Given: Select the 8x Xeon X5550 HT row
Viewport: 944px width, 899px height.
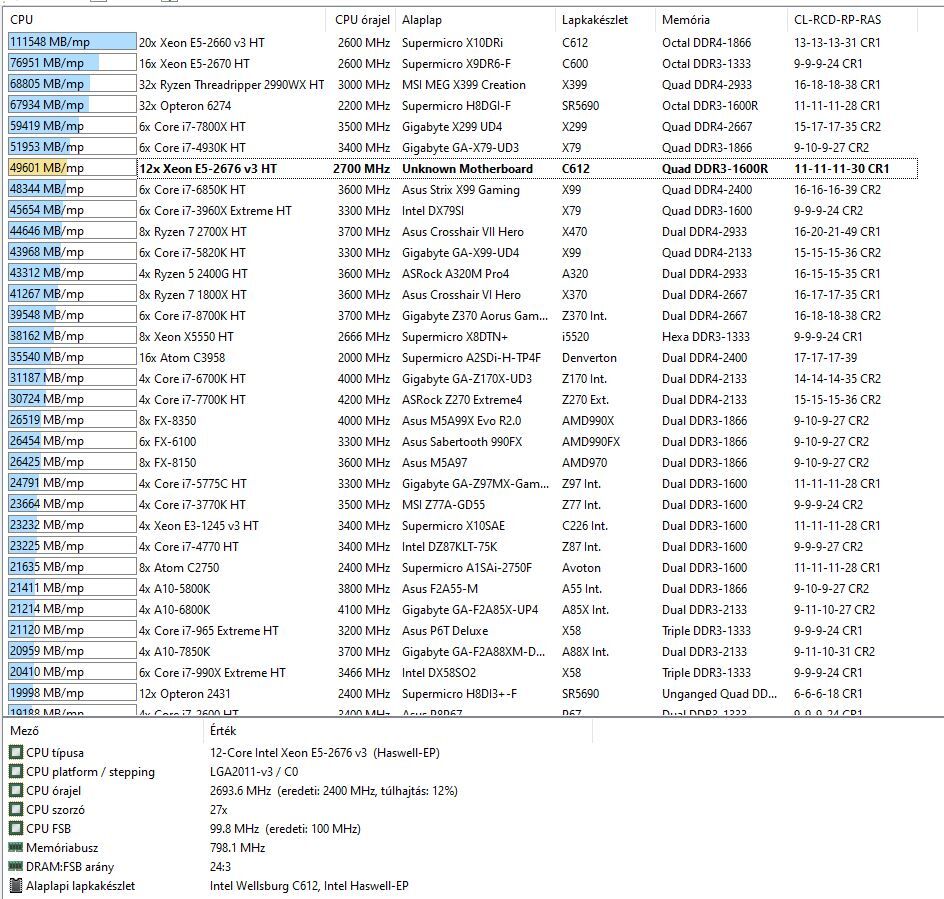Looking at the screenshot, I should tap(462, 337).
